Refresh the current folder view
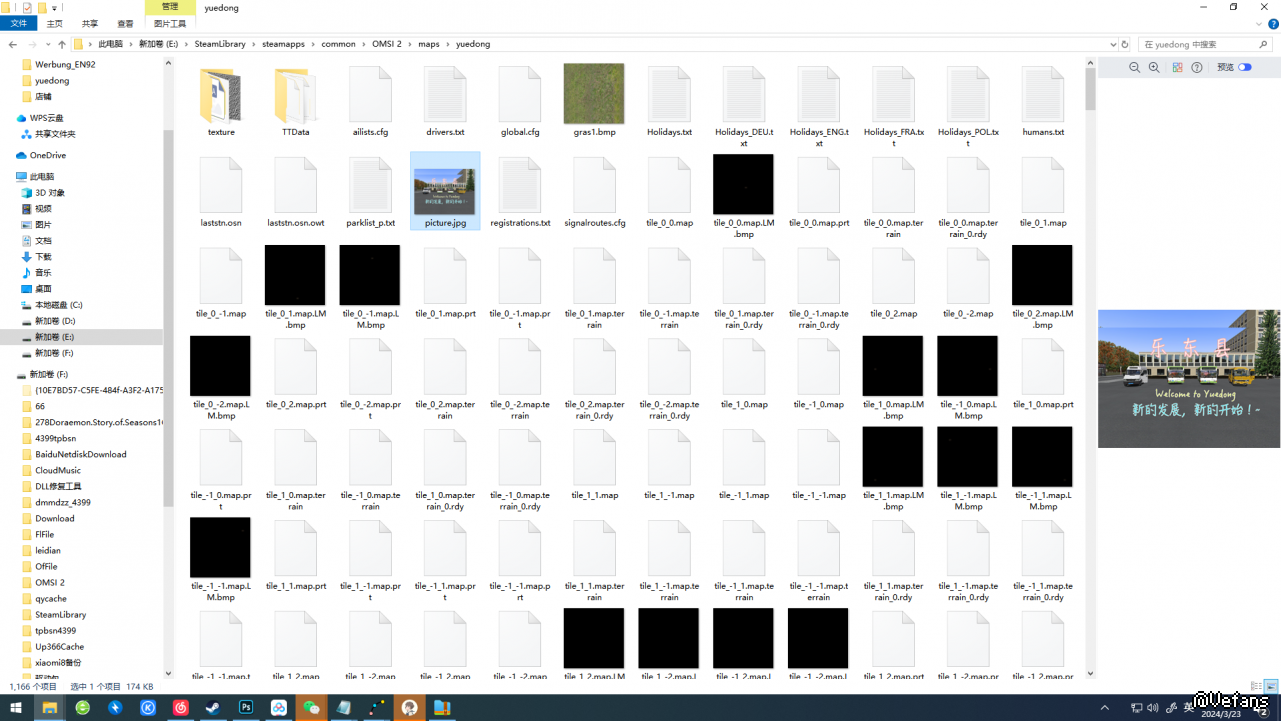The image size is (1281, 721). [x=1125, y=44]
